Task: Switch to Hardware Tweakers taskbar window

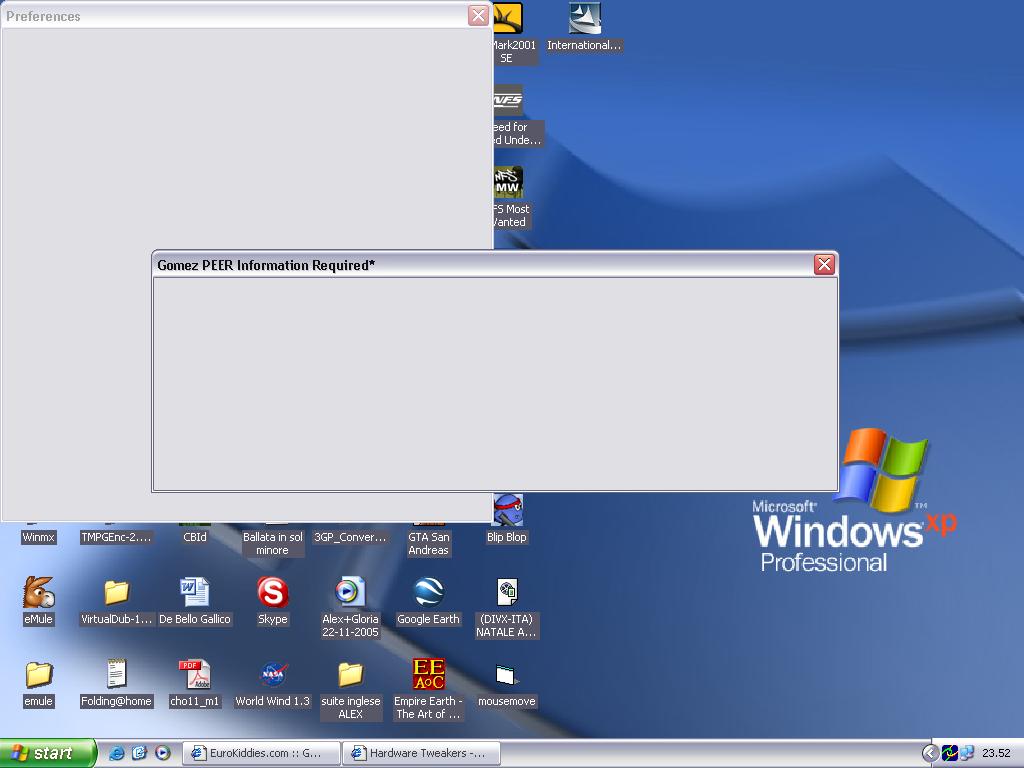Action: coord(421,753)
